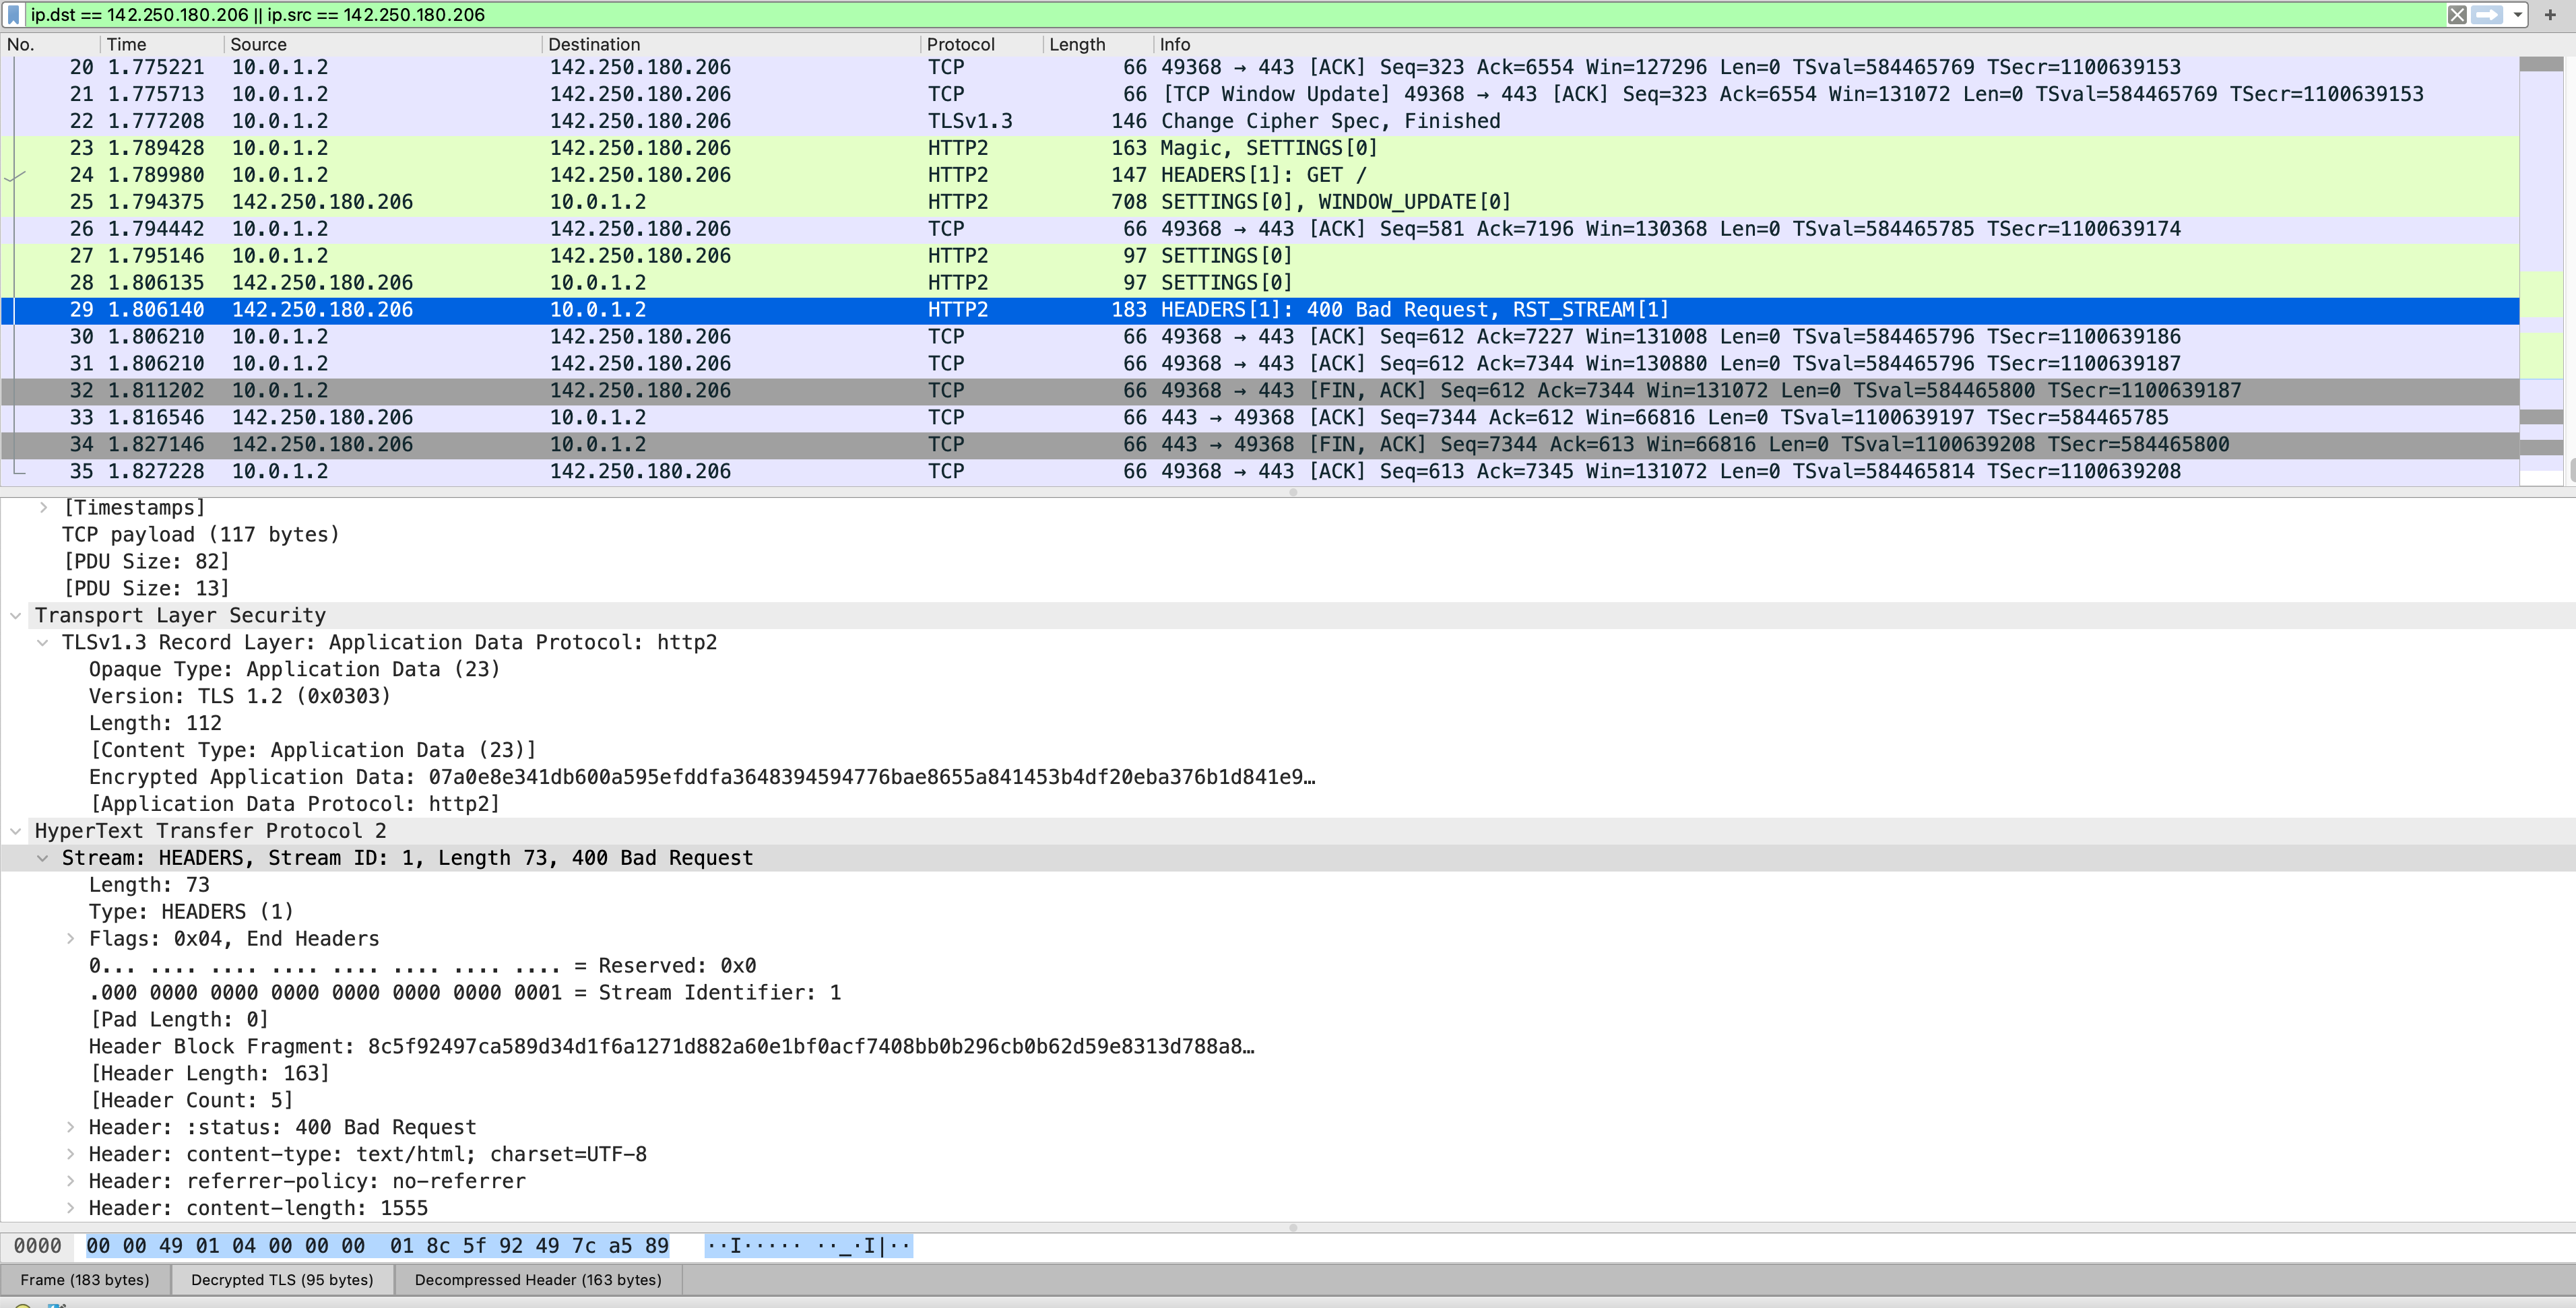Sort packets by the No. column
Screen dimensions: 2576x1308
[50, 44]
